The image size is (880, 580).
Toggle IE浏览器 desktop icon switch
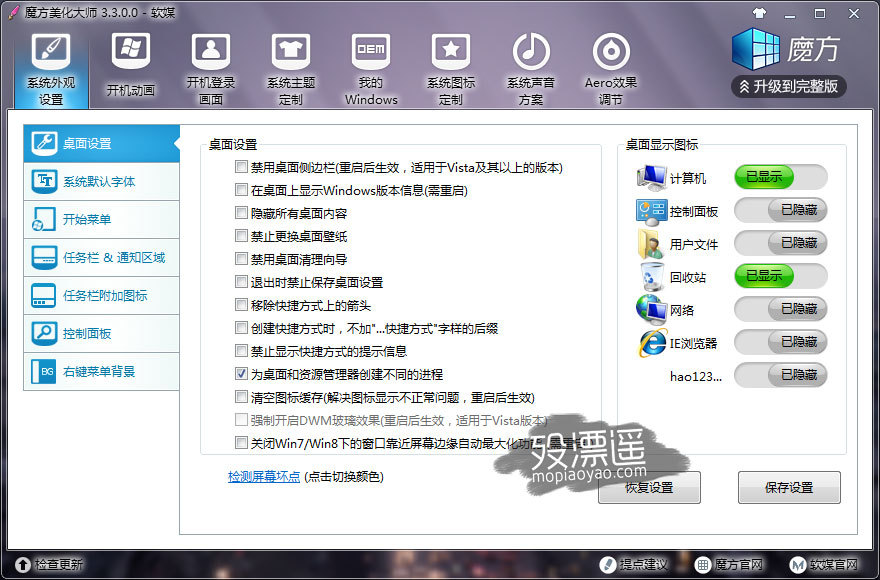781,342
